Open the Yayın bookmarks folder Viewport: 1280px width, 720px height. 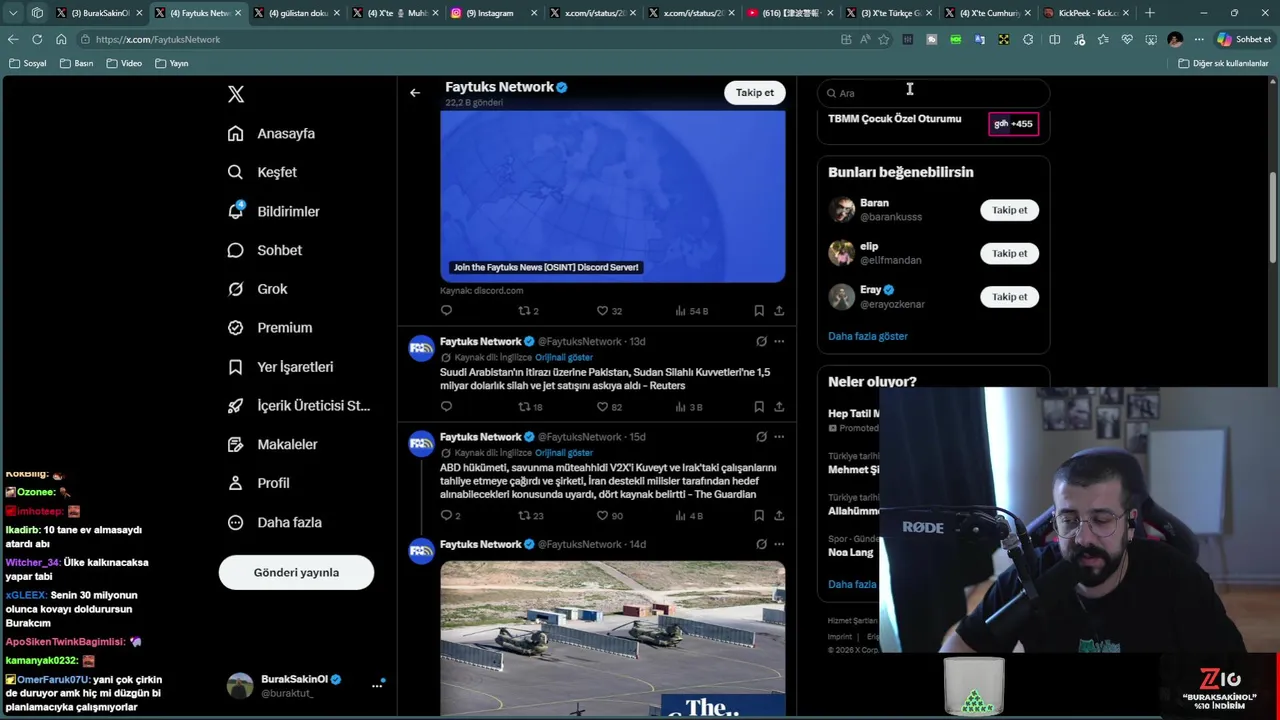point(172,63)
